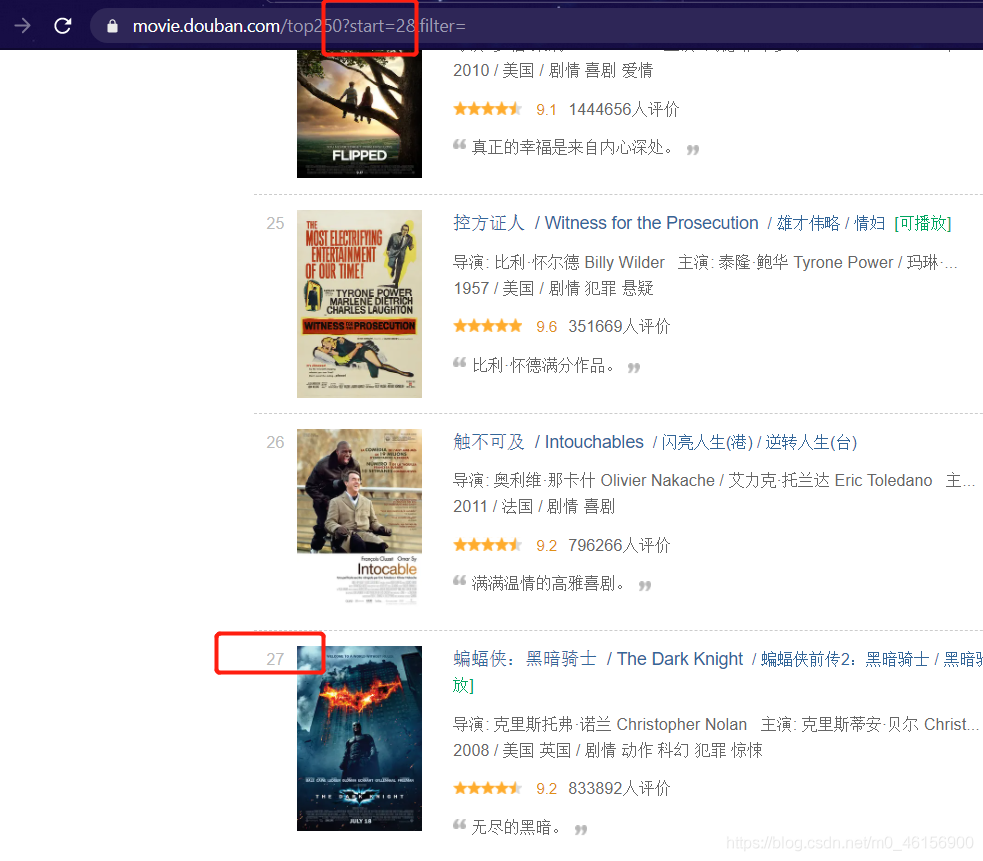The width and height of the screenshot is (983, 861).
Task: Click the quote 无尽的黑暗
Action: click(516, 827)
